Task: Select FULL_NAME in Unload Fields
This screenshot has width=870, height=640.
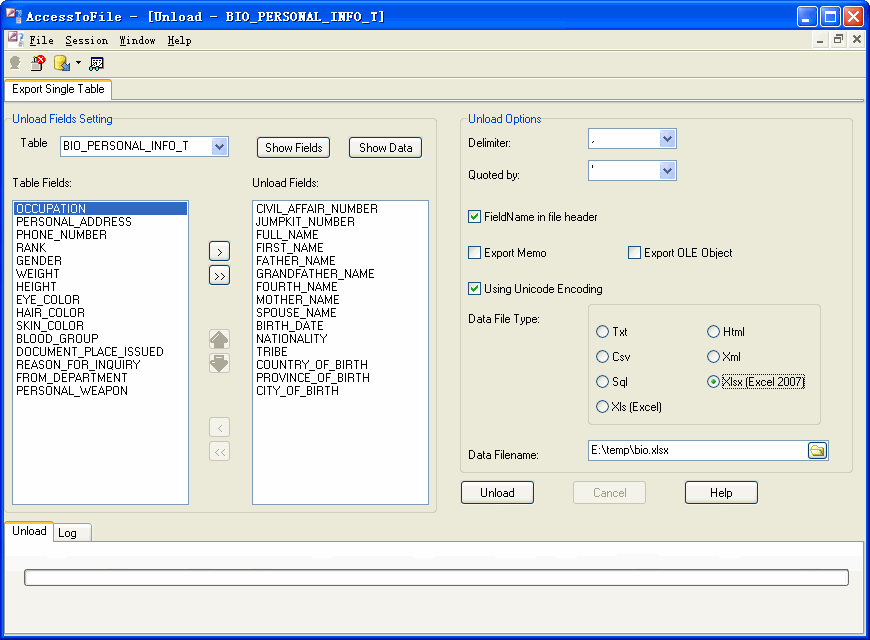Action: coord(340,235)
